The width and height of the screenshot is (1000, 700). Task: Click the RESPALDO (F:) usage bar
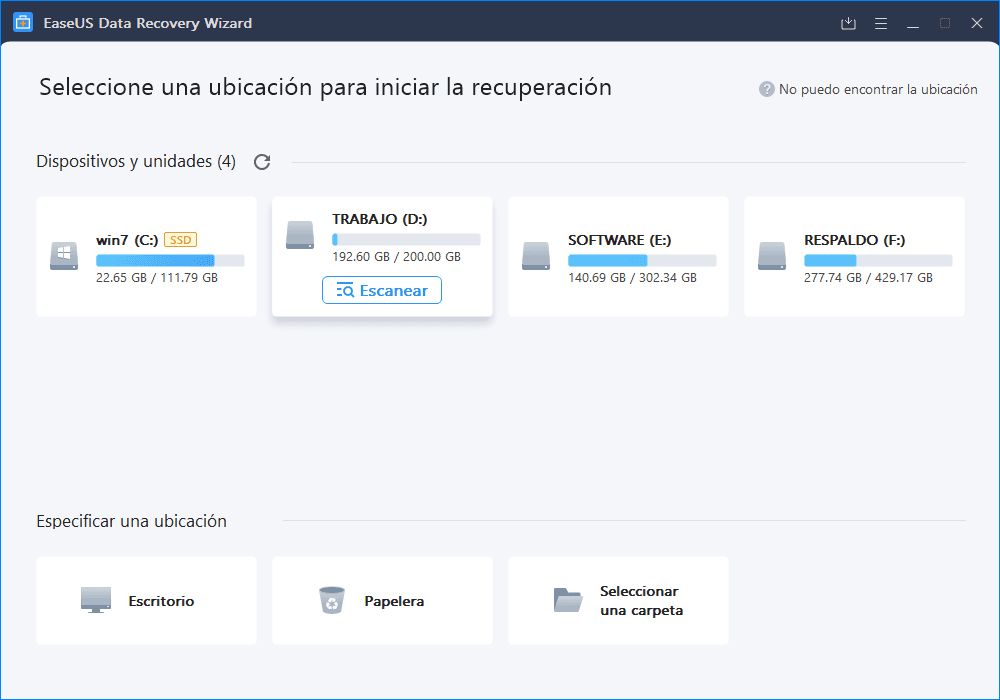point(878,260)
